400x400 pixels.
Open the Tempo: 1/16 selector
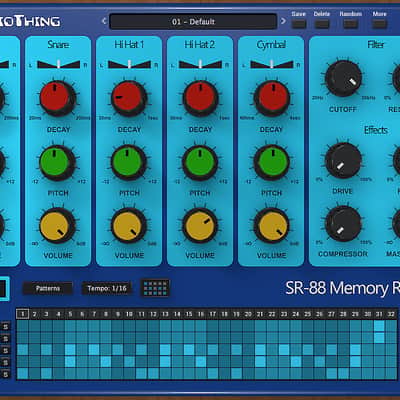tap(107, 288)
